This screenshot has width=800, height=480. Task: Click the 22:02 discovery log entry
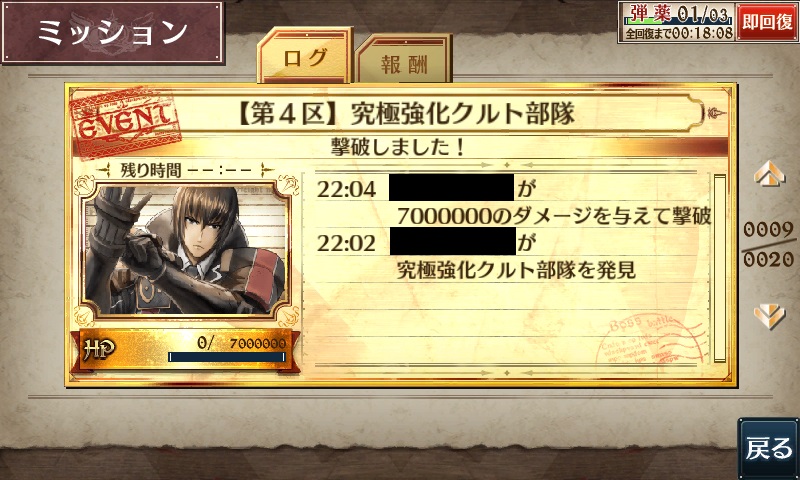(x=512, y=256)
